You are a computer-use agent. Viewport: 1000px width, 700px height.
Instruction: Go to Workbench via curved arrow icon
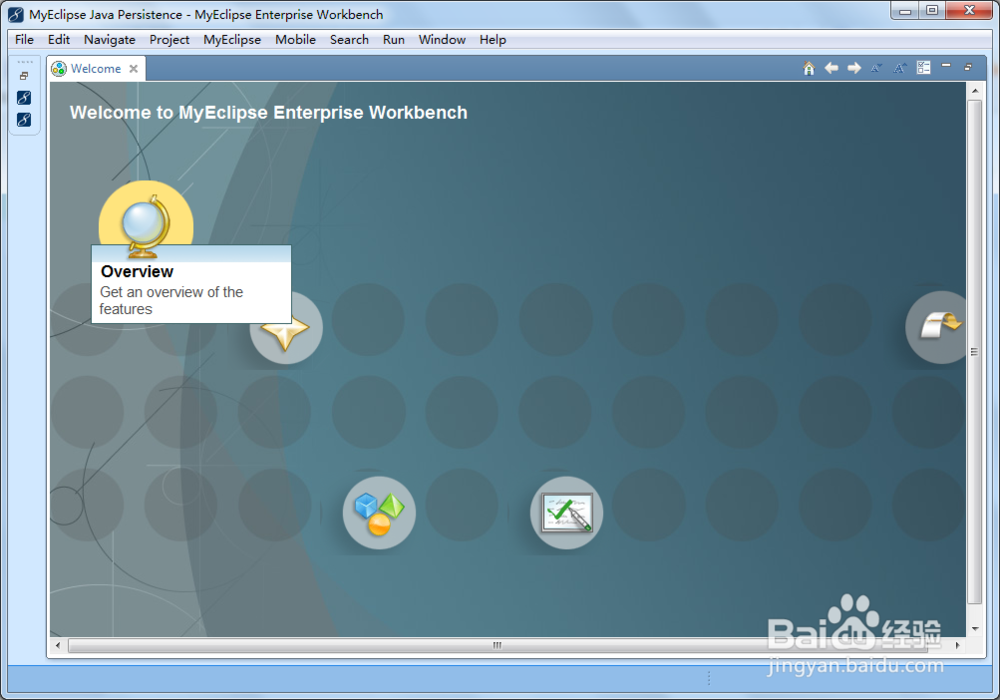coord(938,327)
